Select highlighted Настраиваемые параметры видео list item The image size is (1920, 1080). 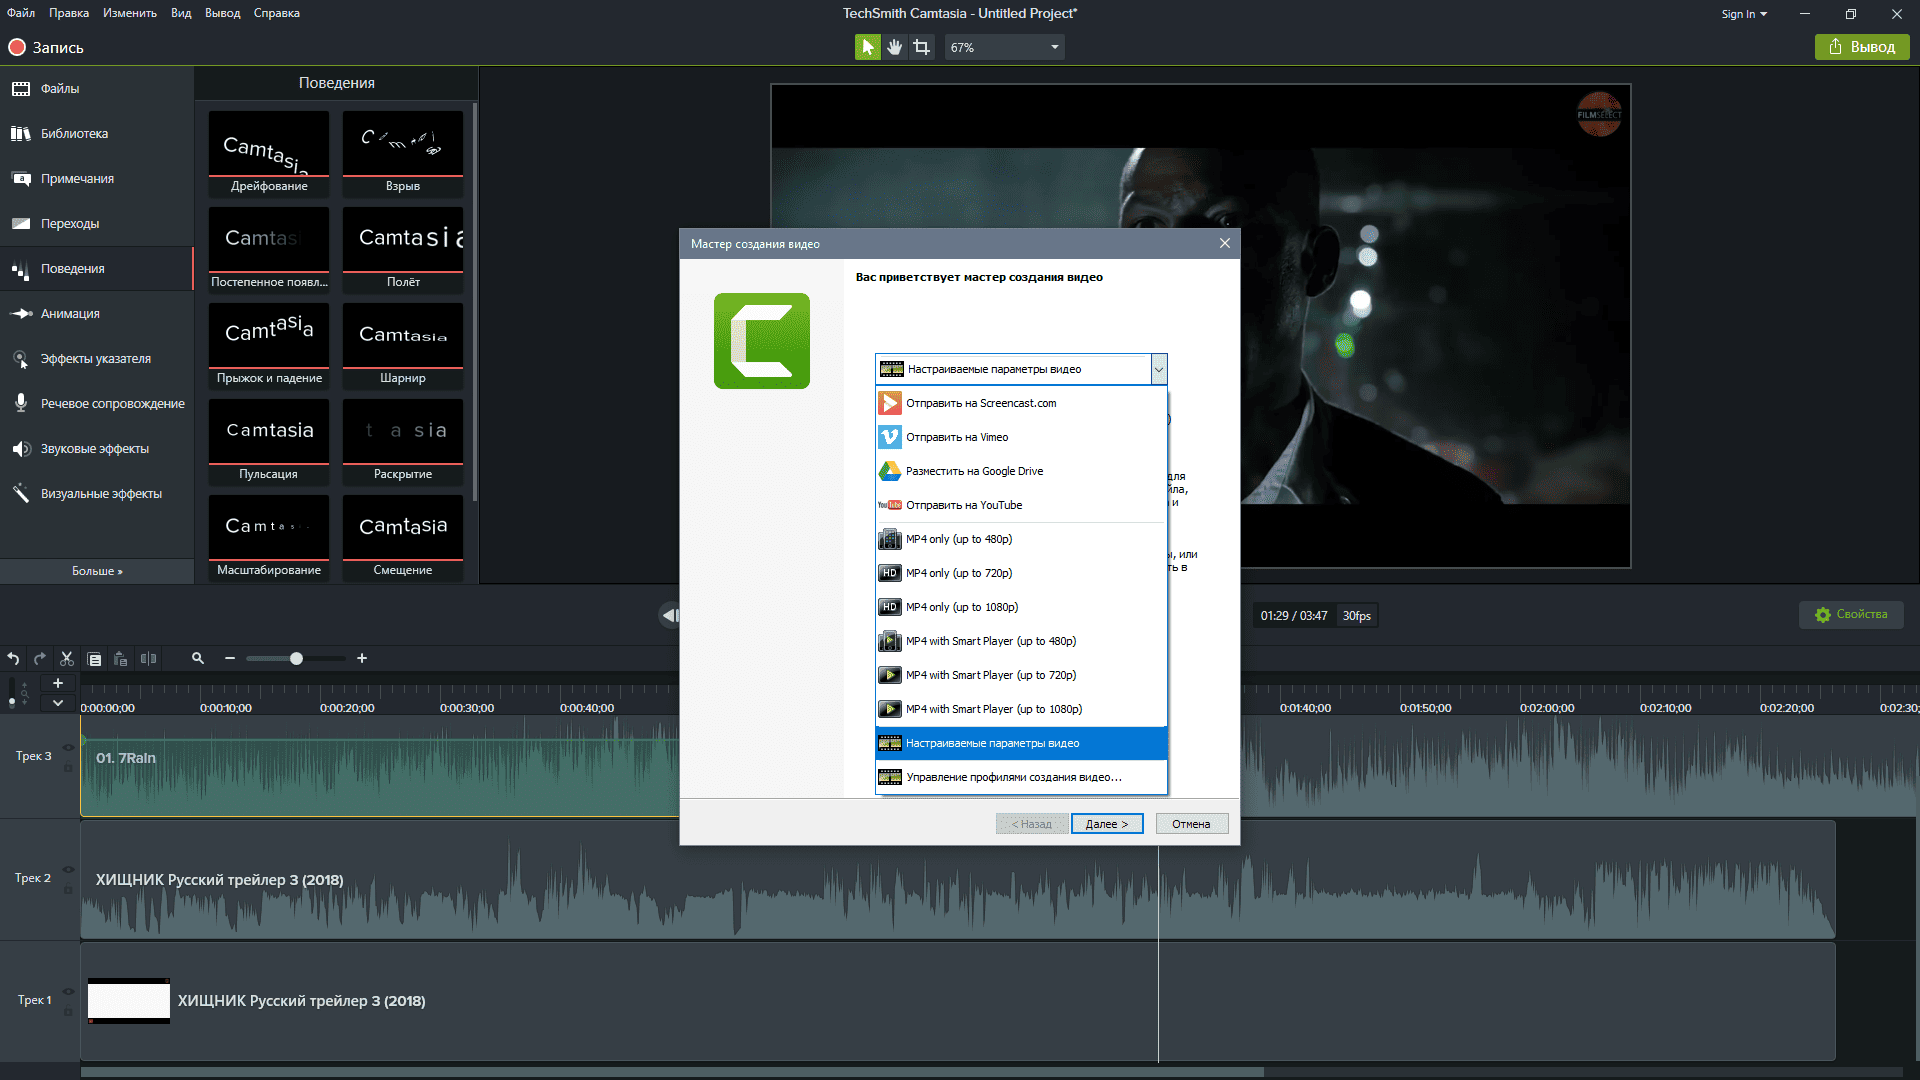point(1021,744)
